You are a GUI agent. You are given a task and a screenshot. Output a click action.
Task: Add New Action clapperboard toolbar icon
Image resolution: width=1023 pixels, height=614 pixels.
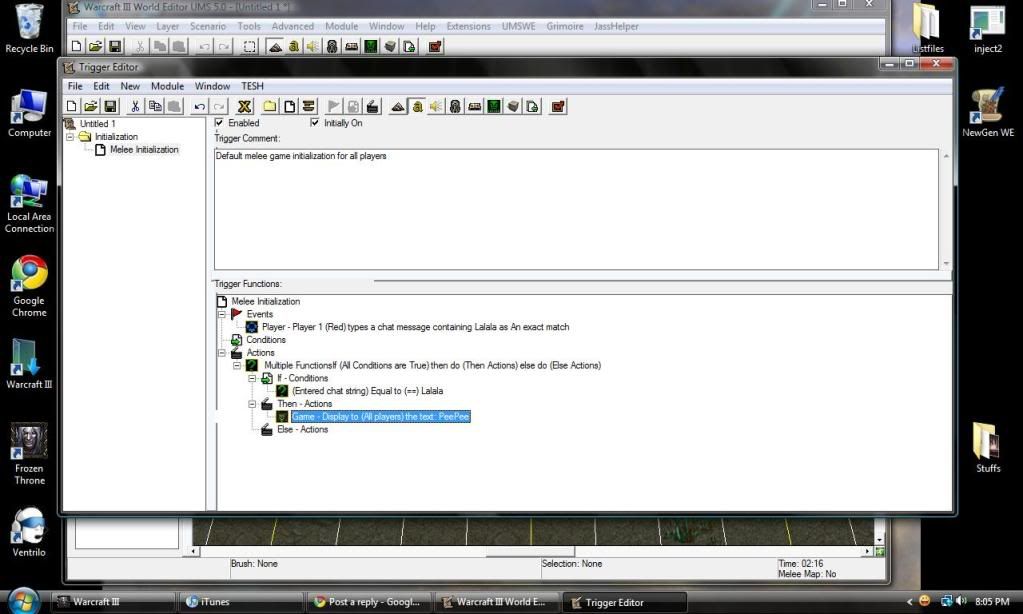click(x=373, y=106)
